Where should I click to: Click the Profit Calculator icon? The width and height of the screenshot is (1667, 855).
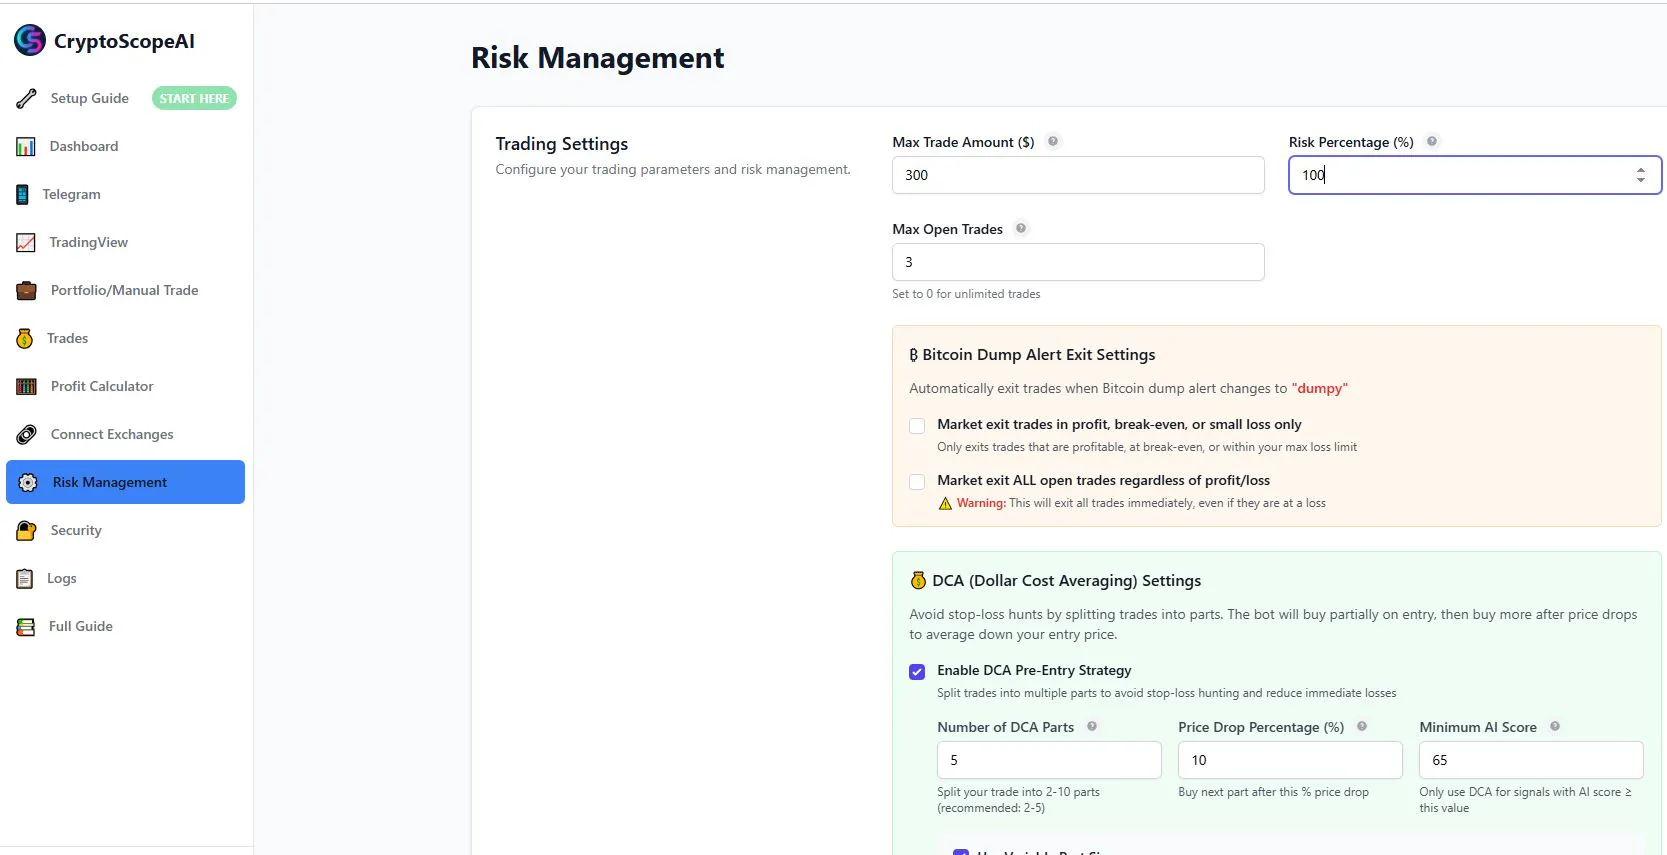(27, 386)
